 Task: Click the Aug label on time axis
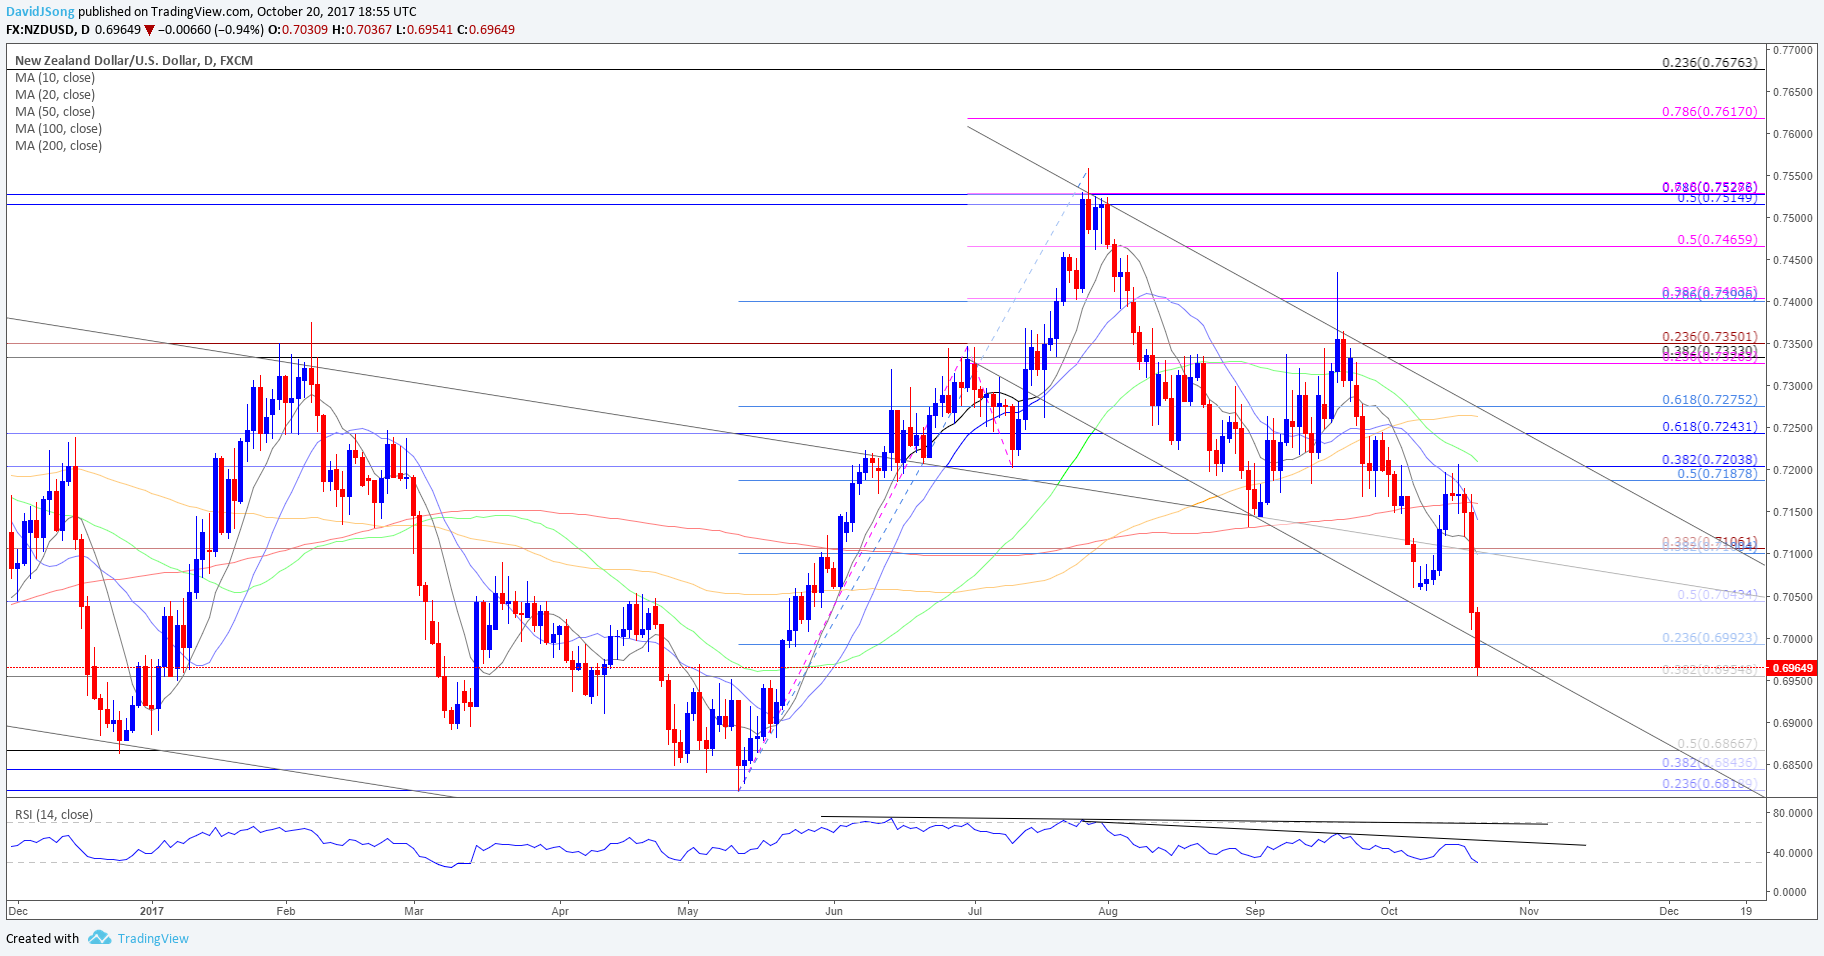(1108, 911)
